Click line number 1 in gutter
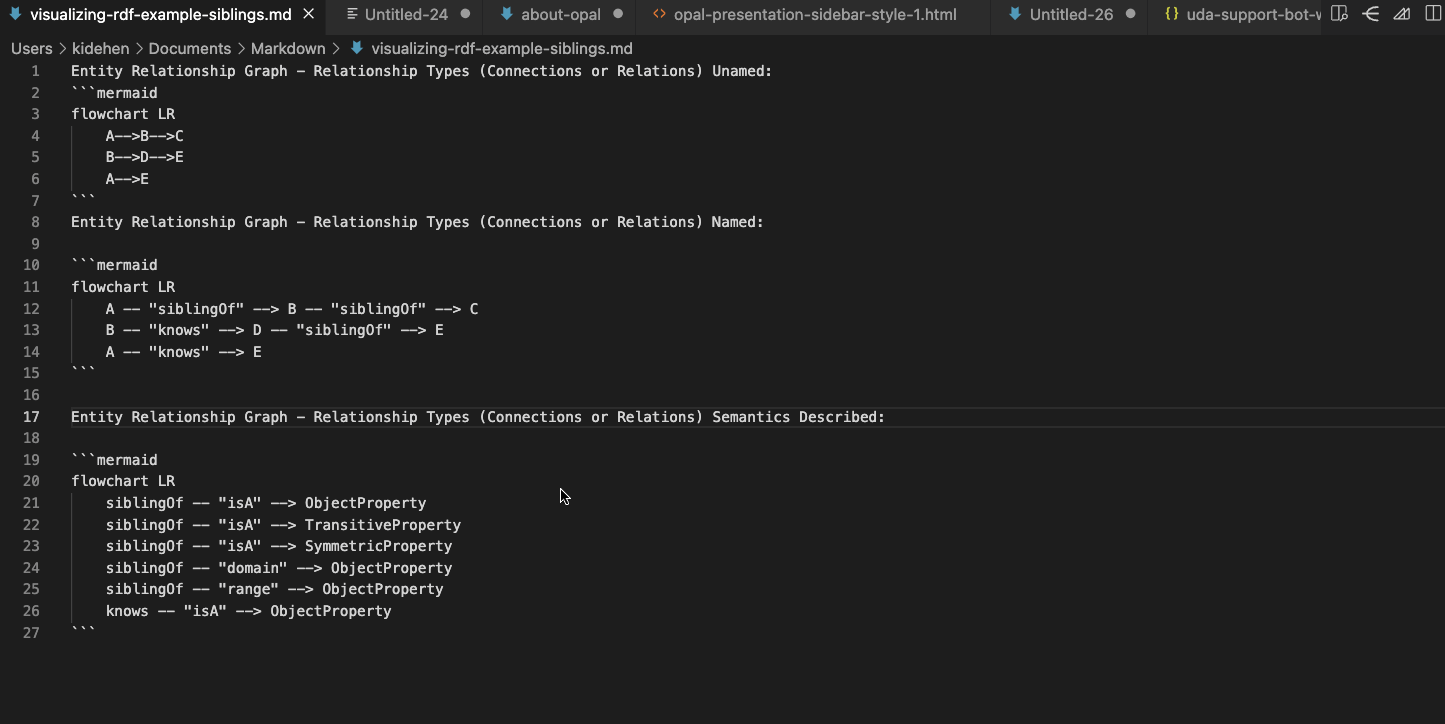The height and width of the screenshot is (724, 1445). tap(36, 71)
